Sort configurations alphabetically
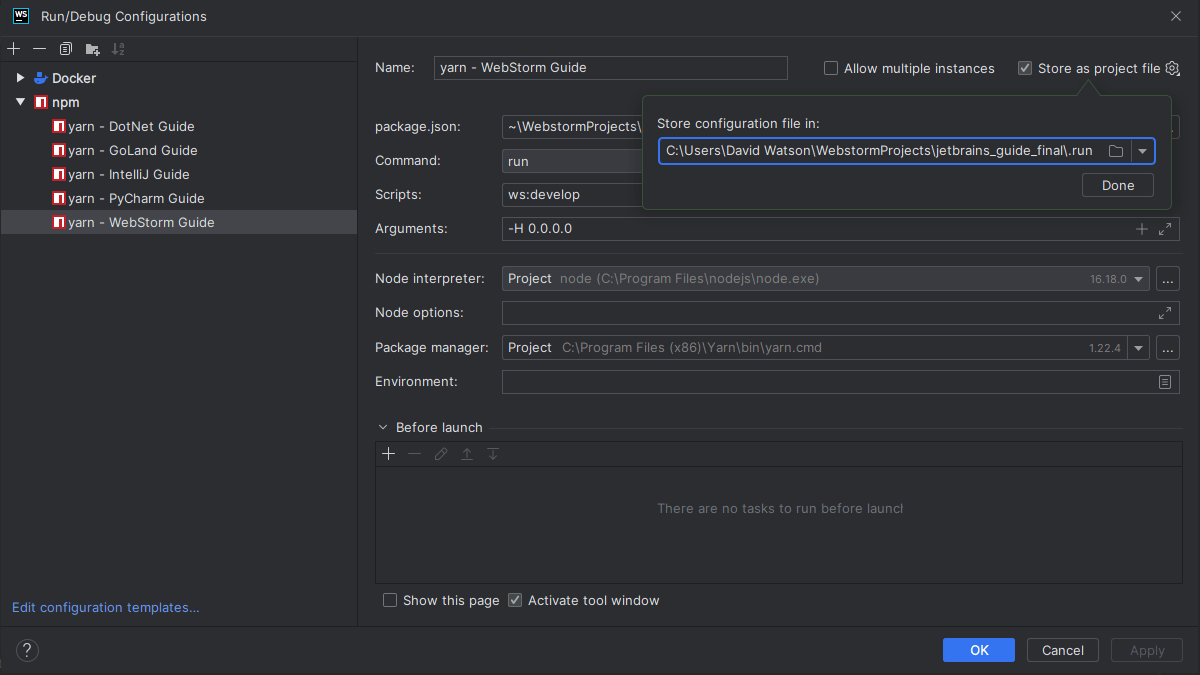 point(118,48)
